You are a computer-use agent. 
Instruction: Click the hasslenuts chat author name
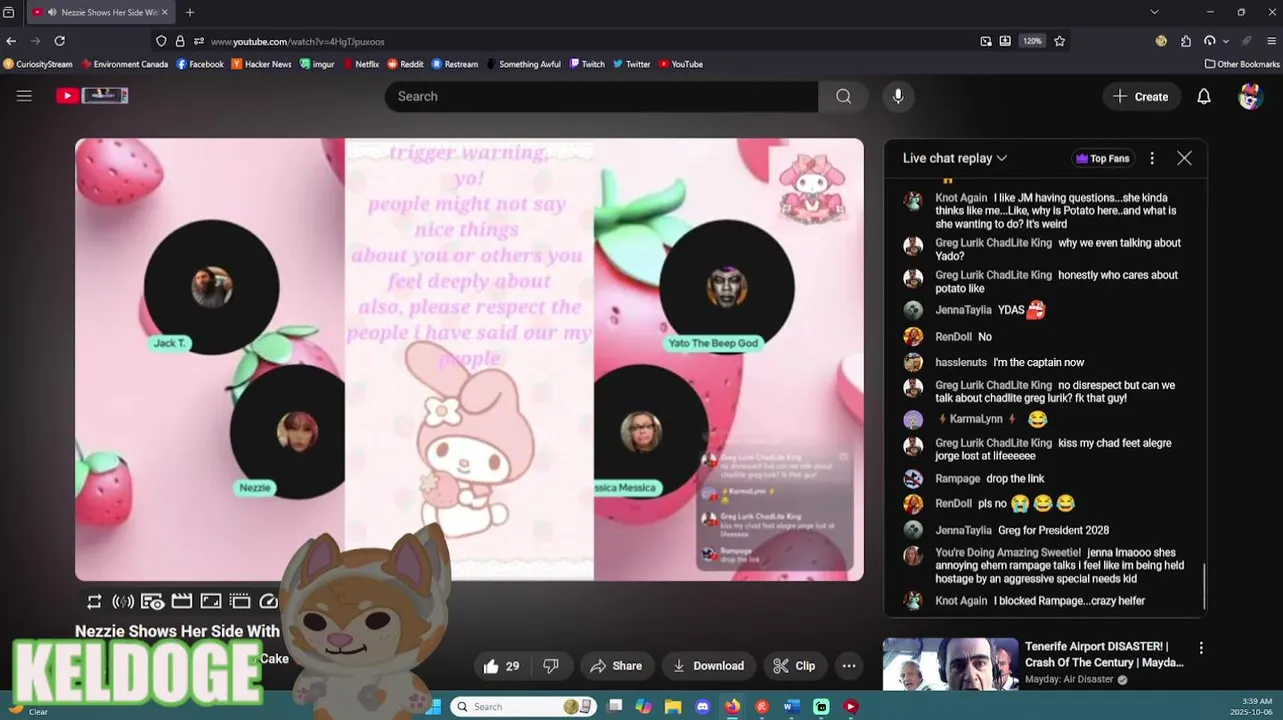pyautogui.click(x=960, y=362)
